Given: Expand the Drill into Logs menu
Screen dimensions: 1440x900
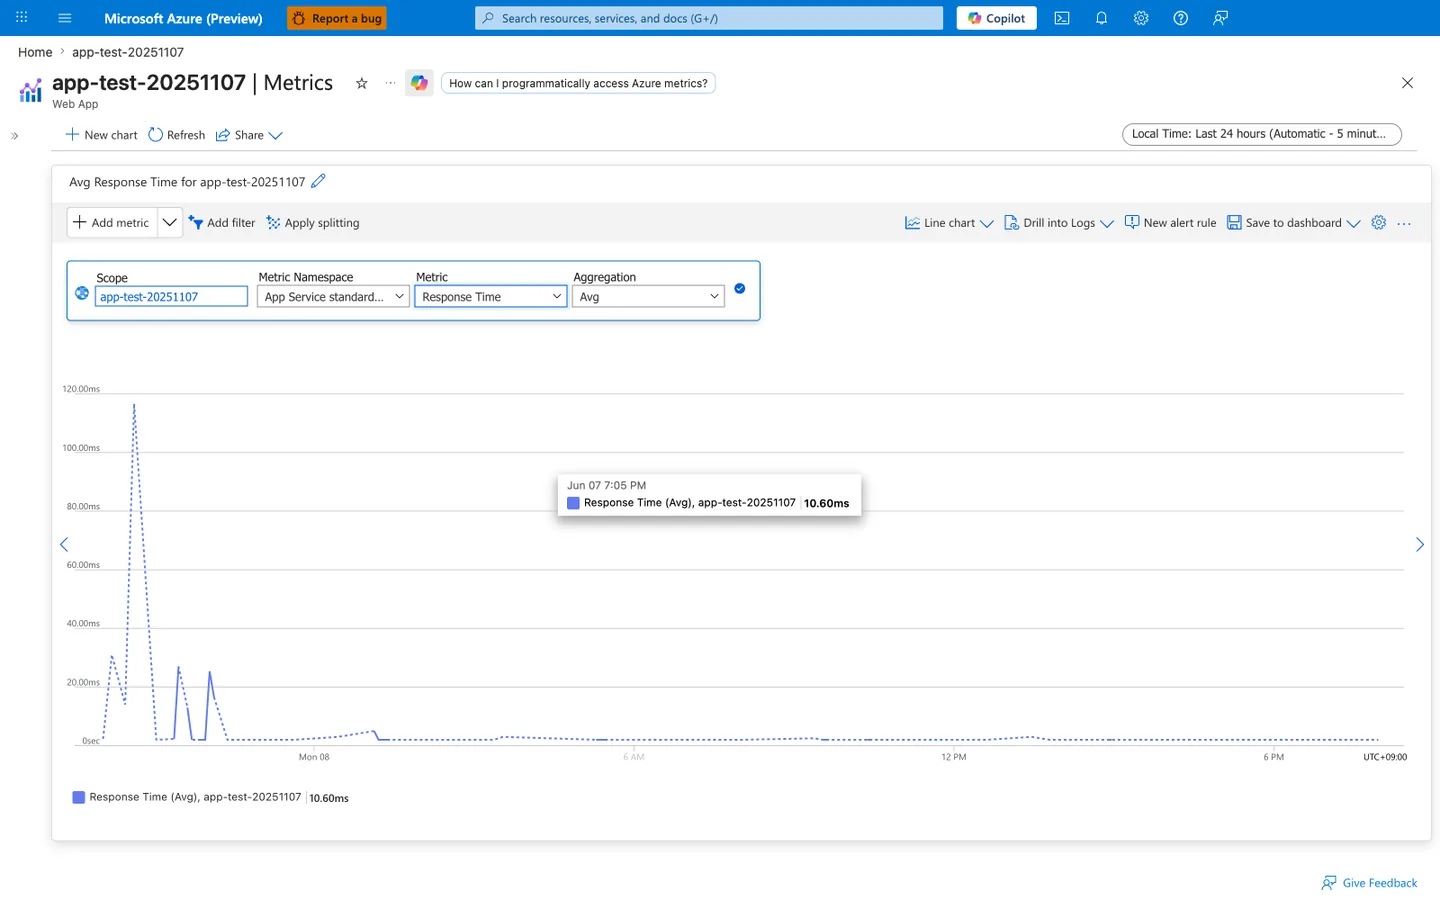Looking at the screenshot, I should point(1059,223).
